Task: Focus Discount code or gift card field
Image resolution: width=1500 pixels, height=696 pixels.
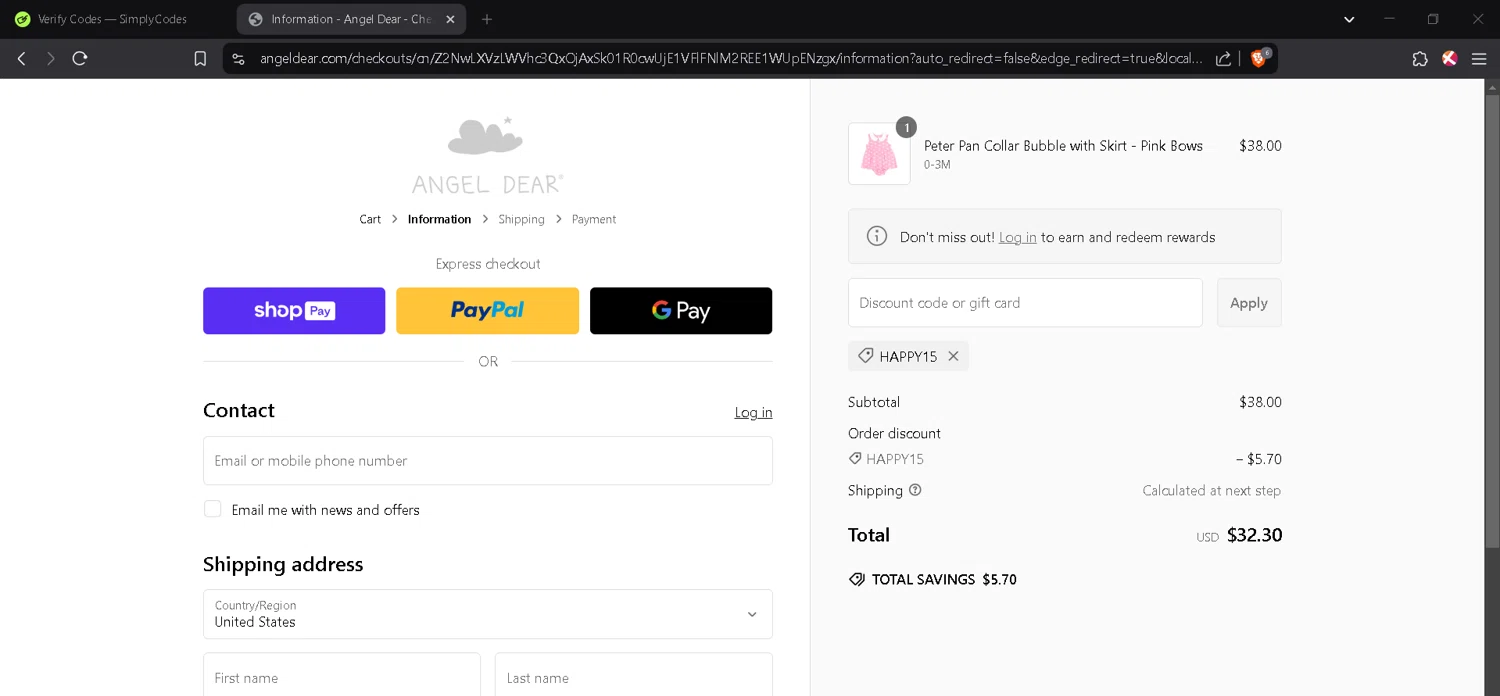Action: point(1025,303)
